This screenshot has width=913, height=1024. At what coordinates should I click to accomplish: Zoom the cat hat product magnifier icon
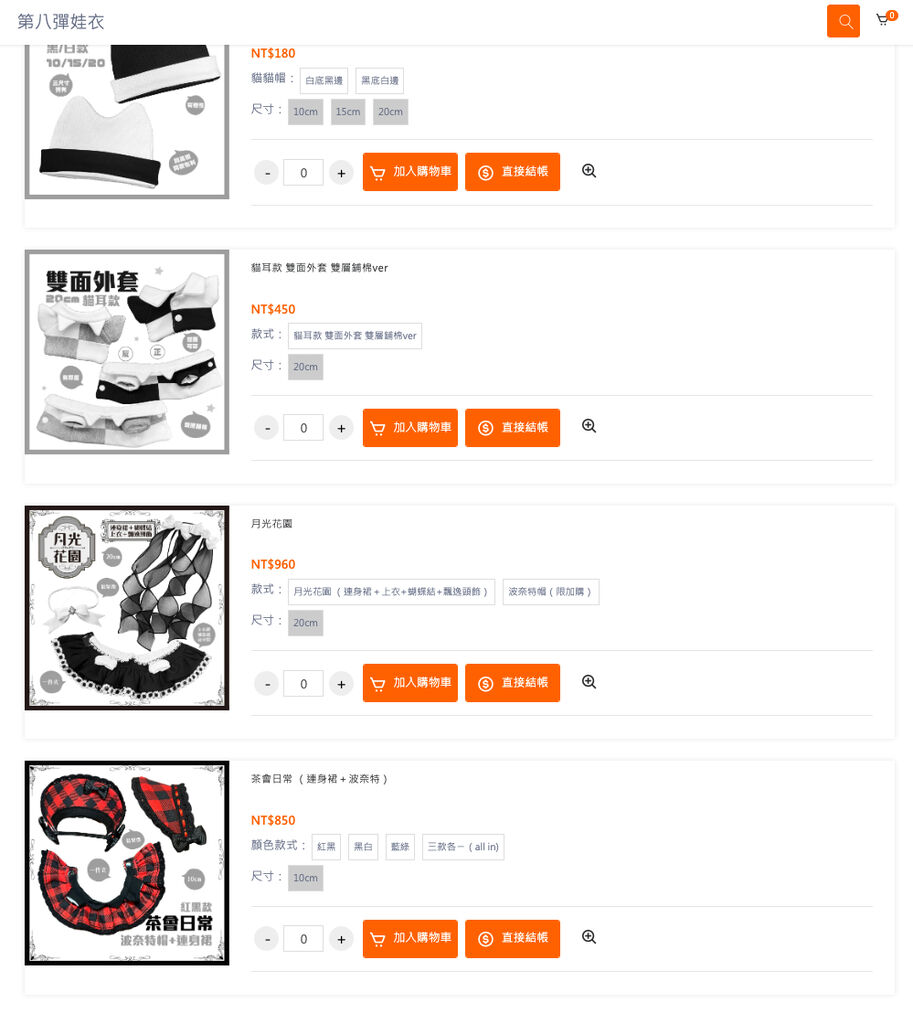[x=588, y=171]
